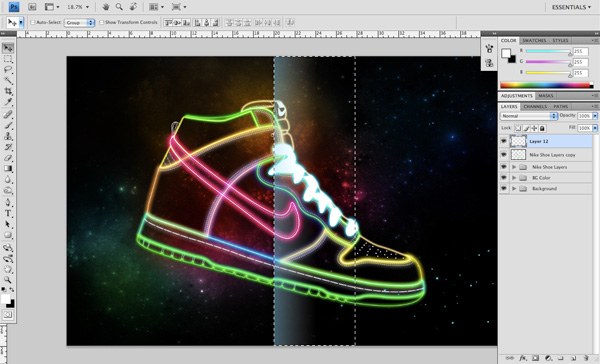Image resolution: width=600 pixels, height=364 pixels.
Task: Hide the Layer 12 layer
Action: pyautogui.click(x=504, y=141)
